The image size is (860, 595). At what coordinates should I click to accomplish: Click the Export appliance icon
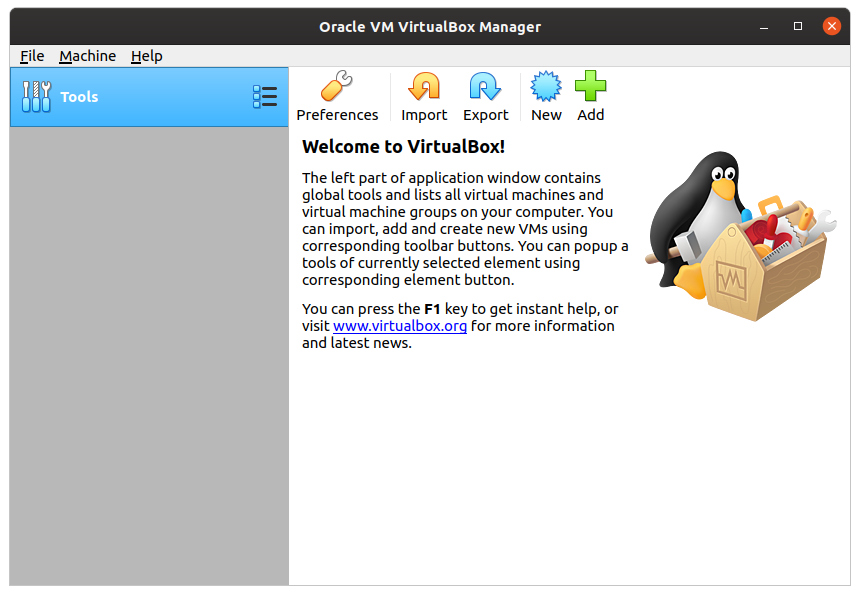pyautogui.click(x=485, y=88)
